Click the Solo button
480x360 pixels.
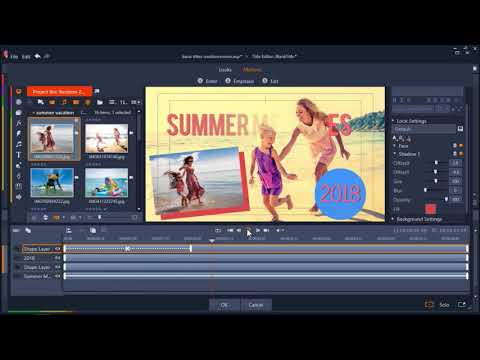tap(444, 305)
